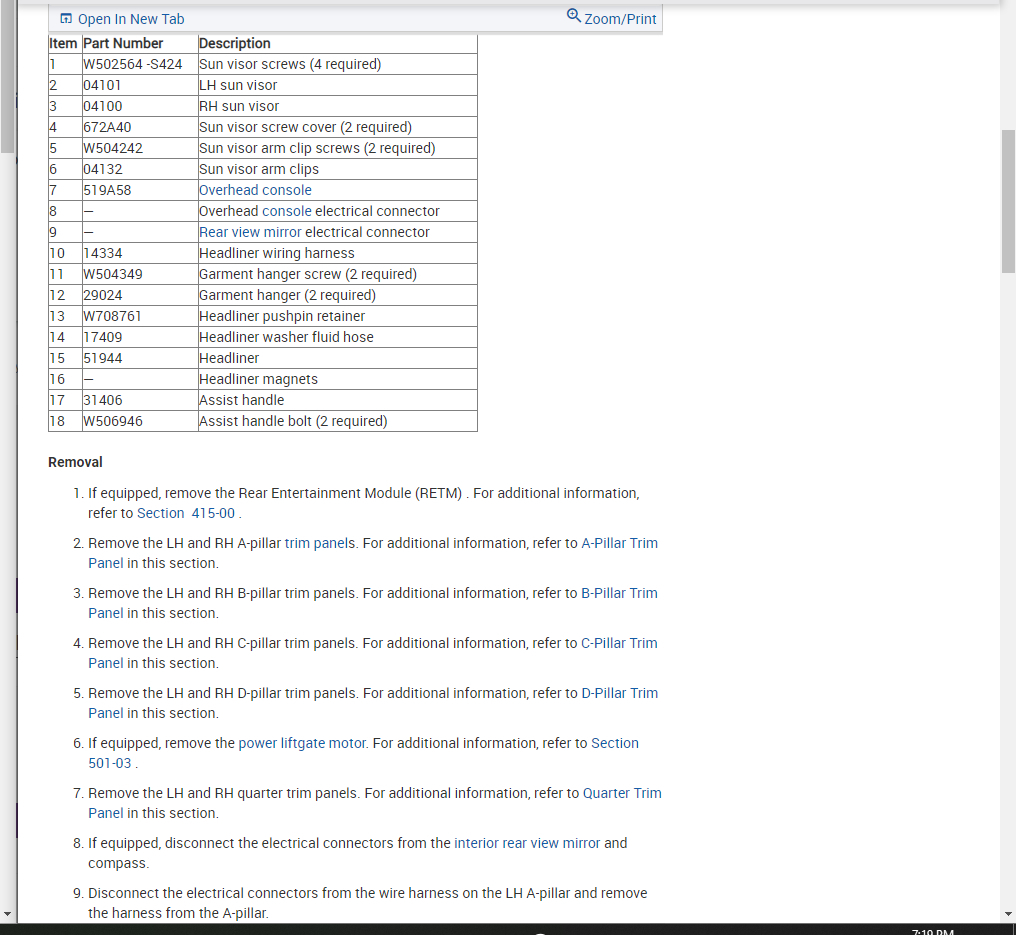1016x935 pixels.
Task: Click the Zoom/Print magnifier icon
Action: pos(573,16)
